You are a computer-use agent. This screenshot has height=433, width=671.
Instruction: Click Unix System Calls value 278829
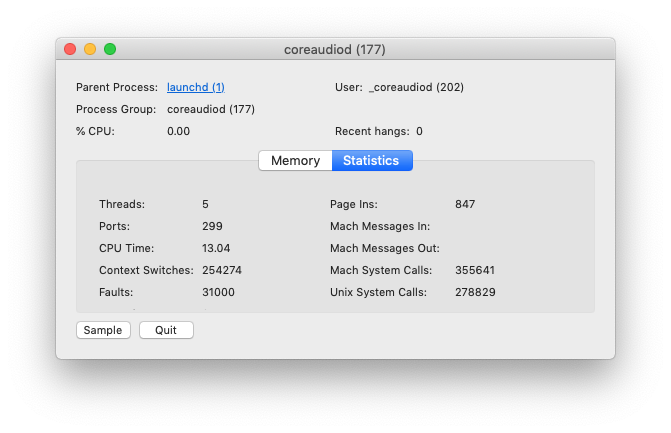point(475,292)
